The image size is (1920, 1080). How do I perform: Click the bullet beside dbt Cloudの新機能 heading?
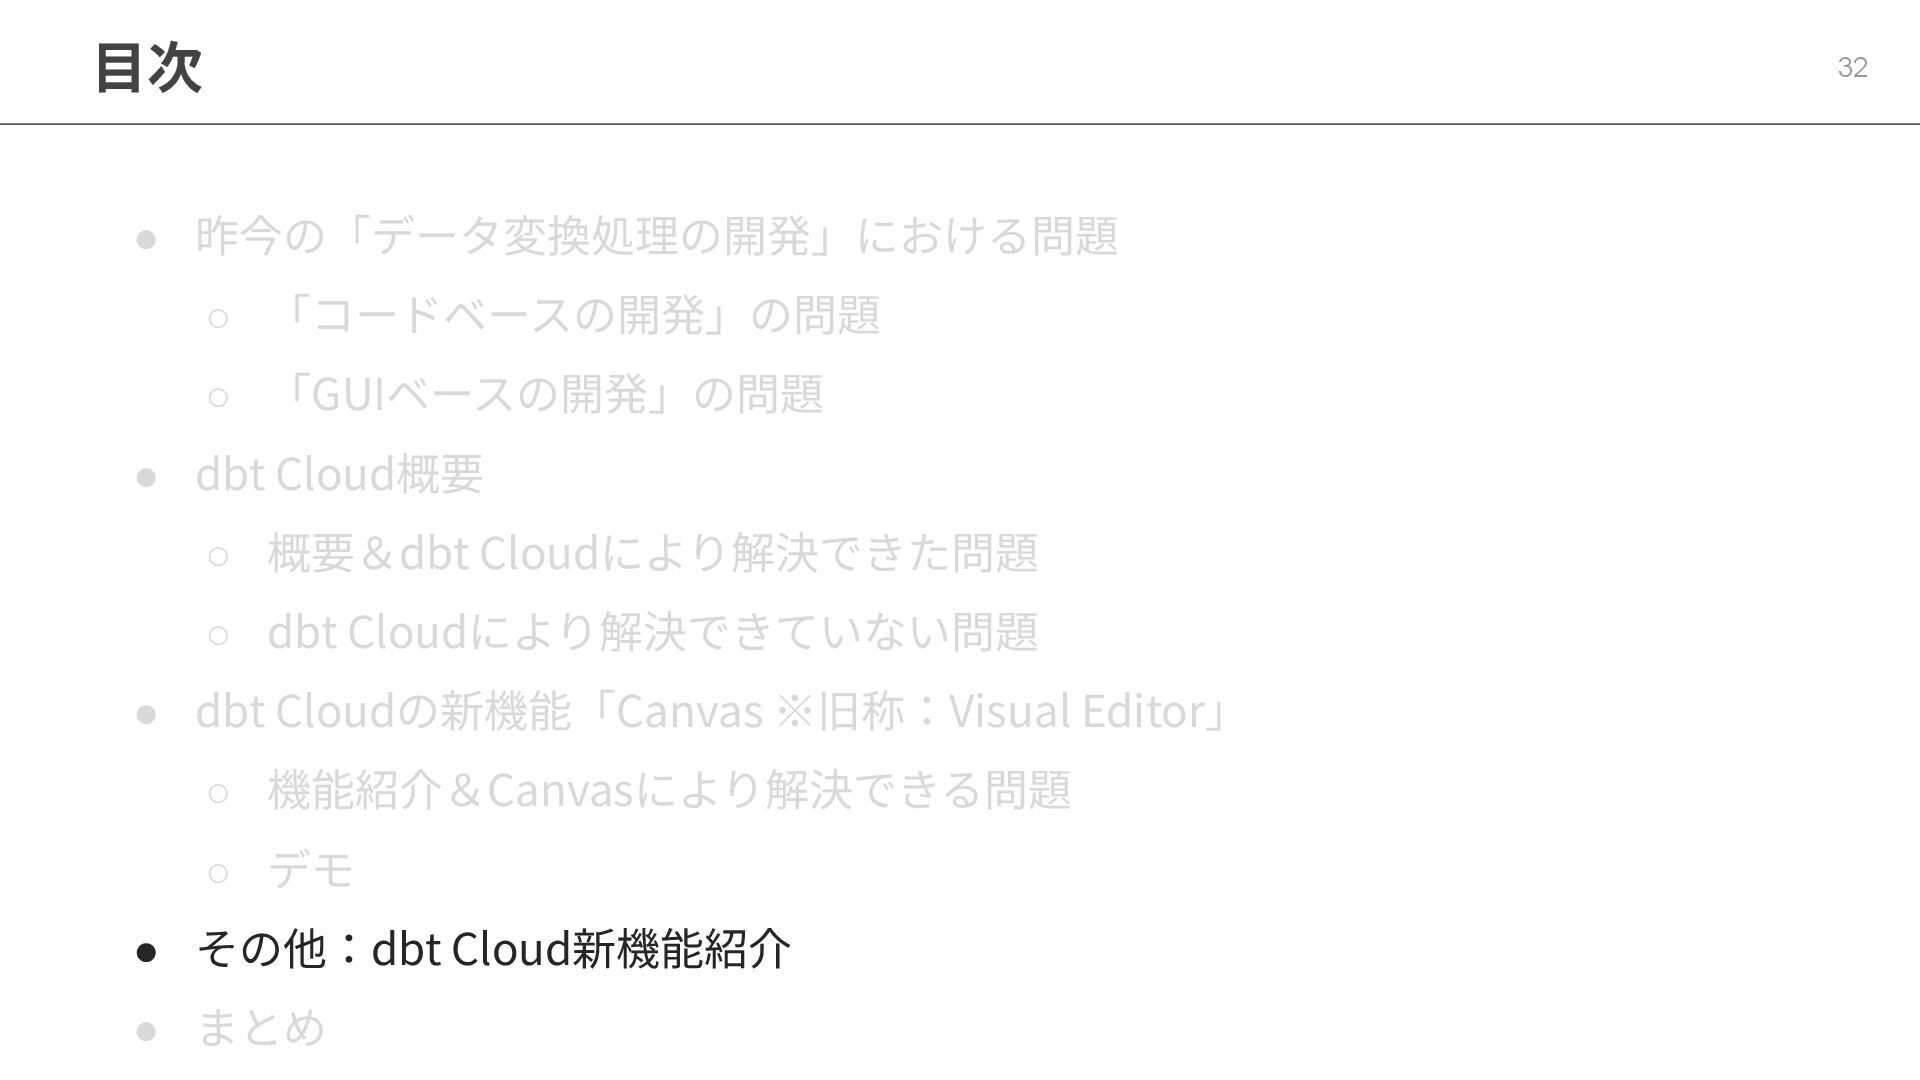tap(146, 714)
